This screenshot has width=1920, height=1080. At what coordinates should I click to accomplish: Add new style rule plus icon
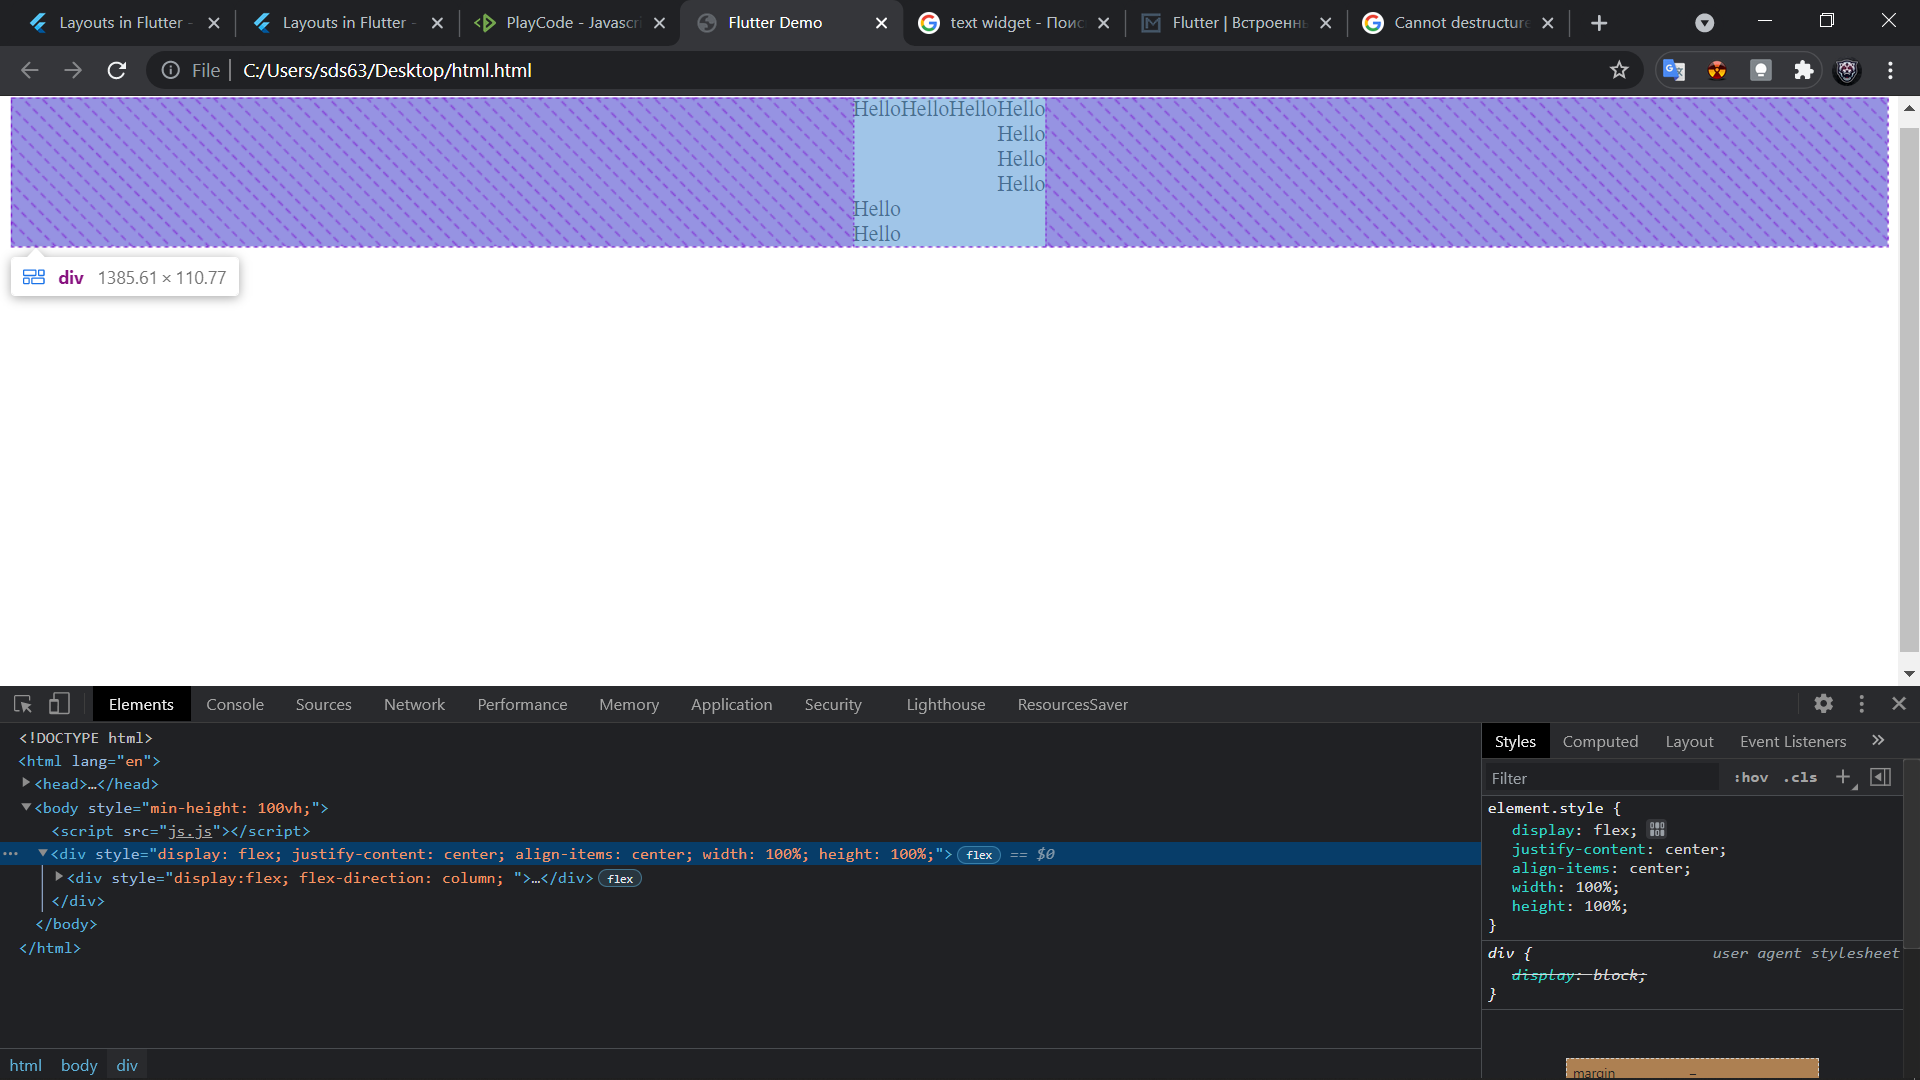pos(1843,777)
